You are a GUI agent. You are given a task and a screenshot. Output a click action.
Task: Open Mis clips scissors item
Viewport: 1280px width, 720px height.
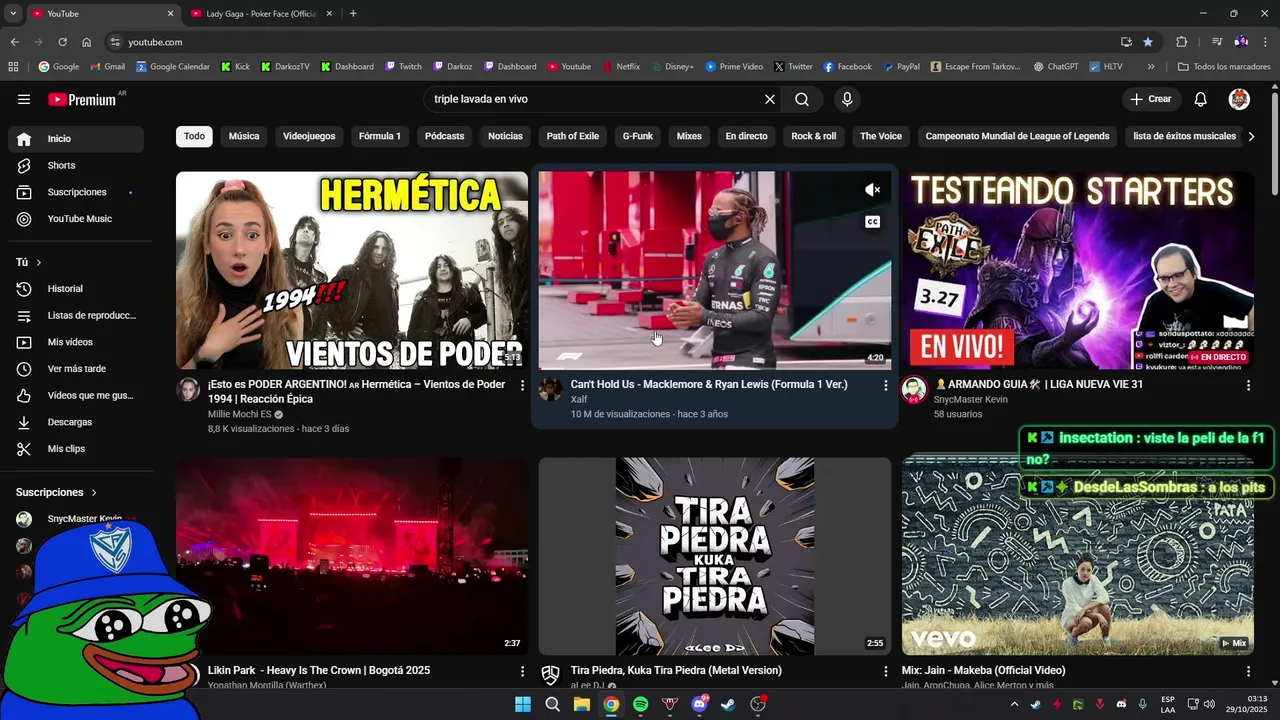[76, 449]
